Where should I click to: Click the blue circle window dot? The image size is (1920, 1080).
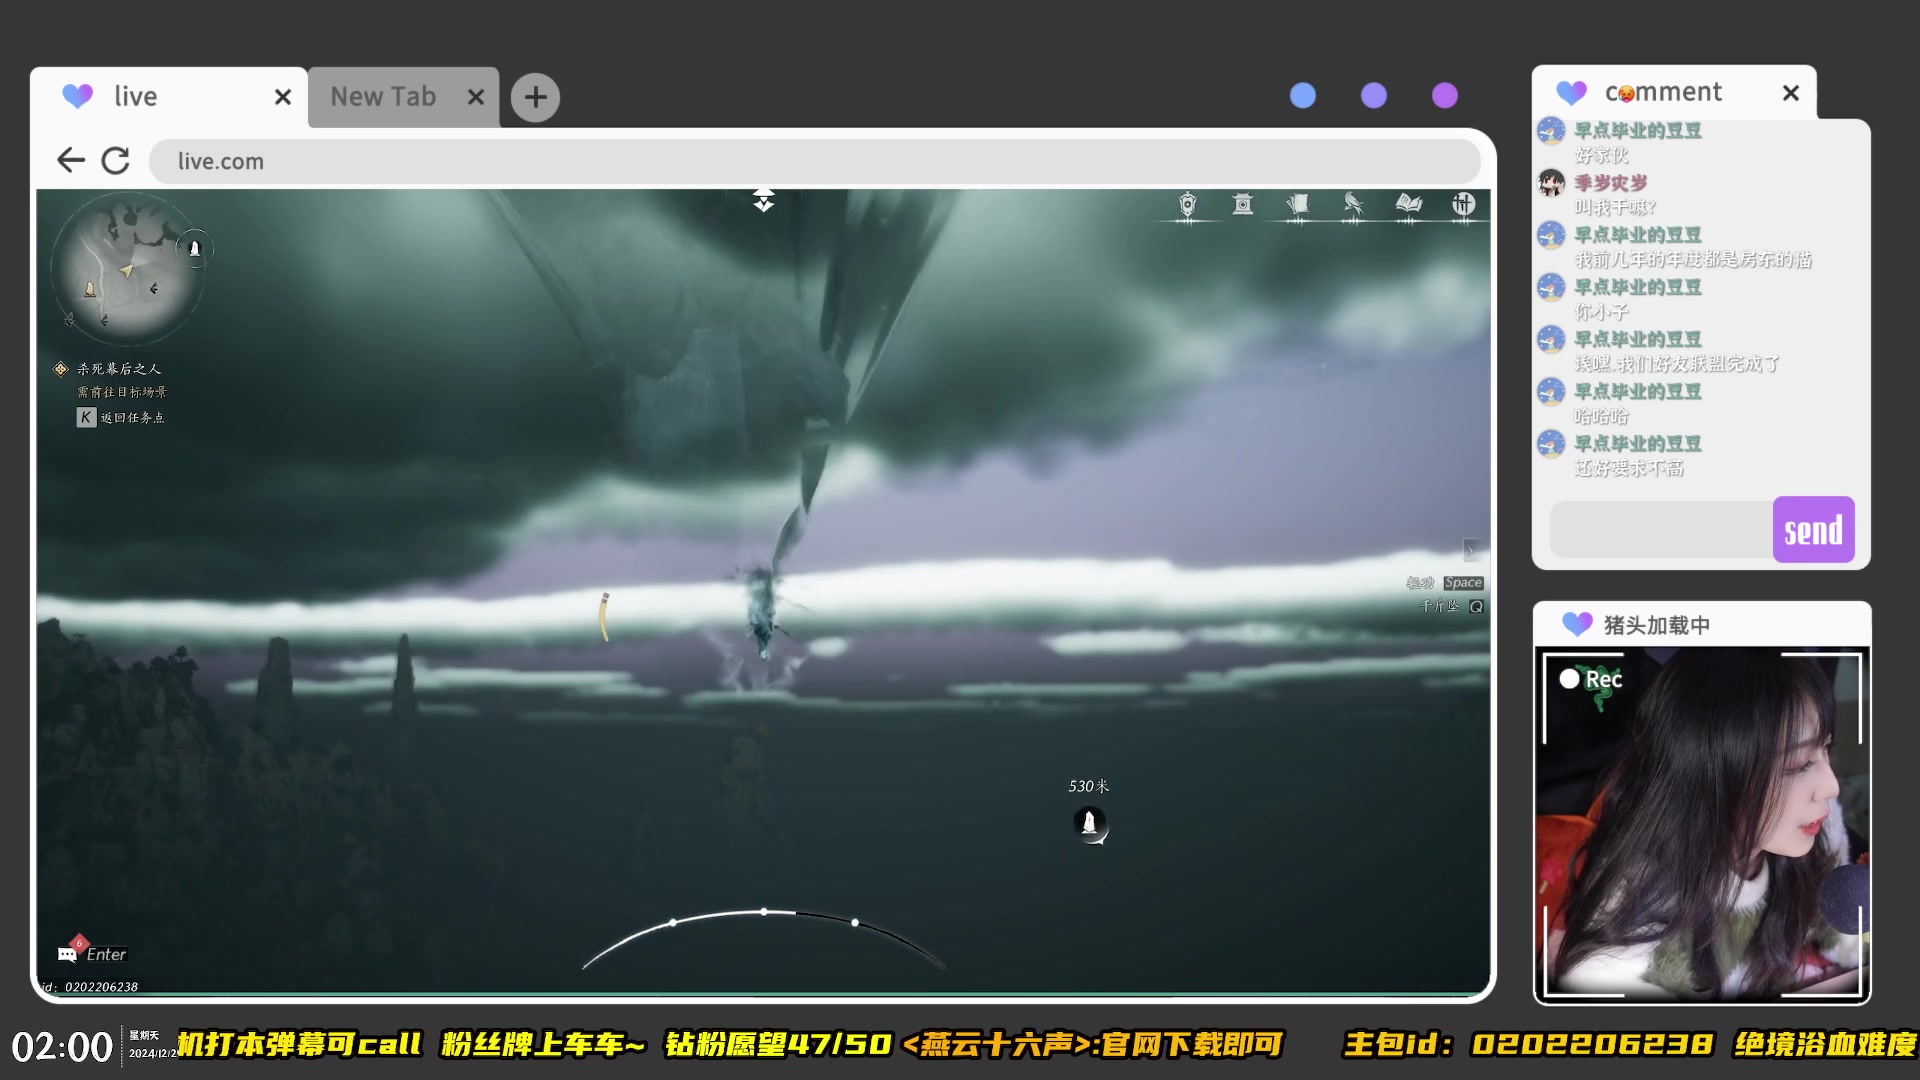[1303, 95]
